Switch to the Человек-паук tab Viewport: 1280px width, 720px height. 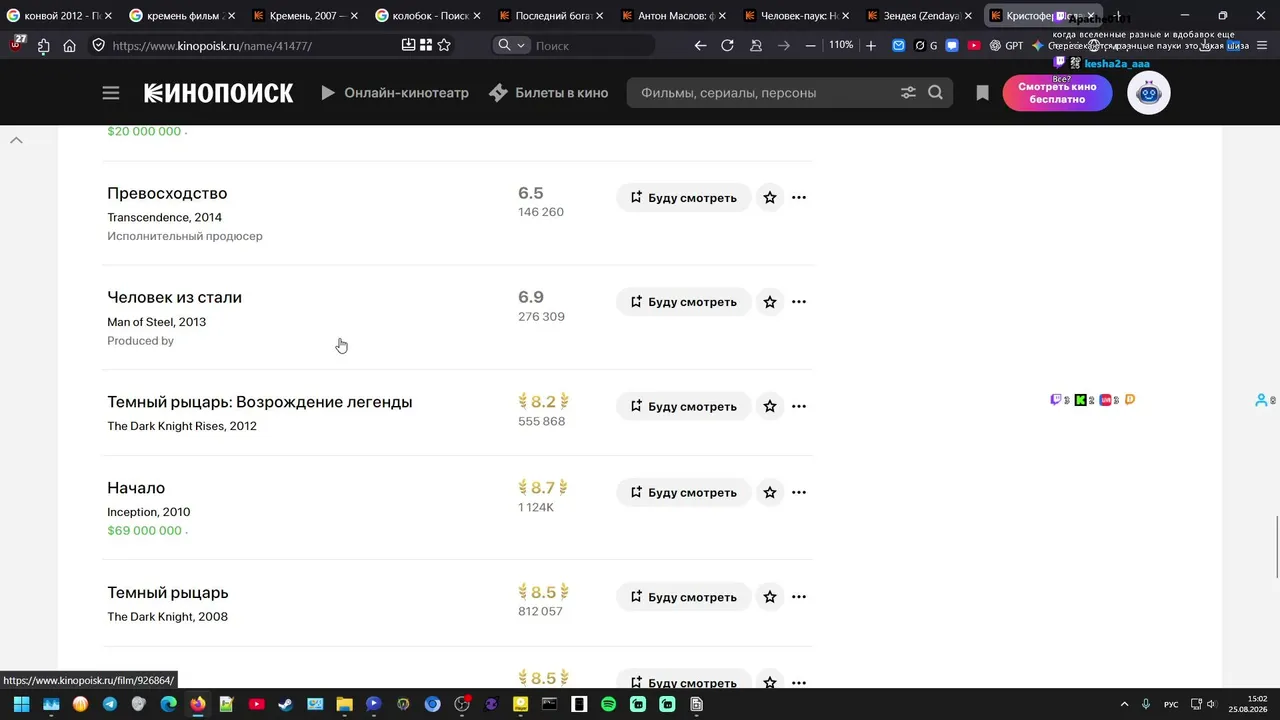[795, 16]
